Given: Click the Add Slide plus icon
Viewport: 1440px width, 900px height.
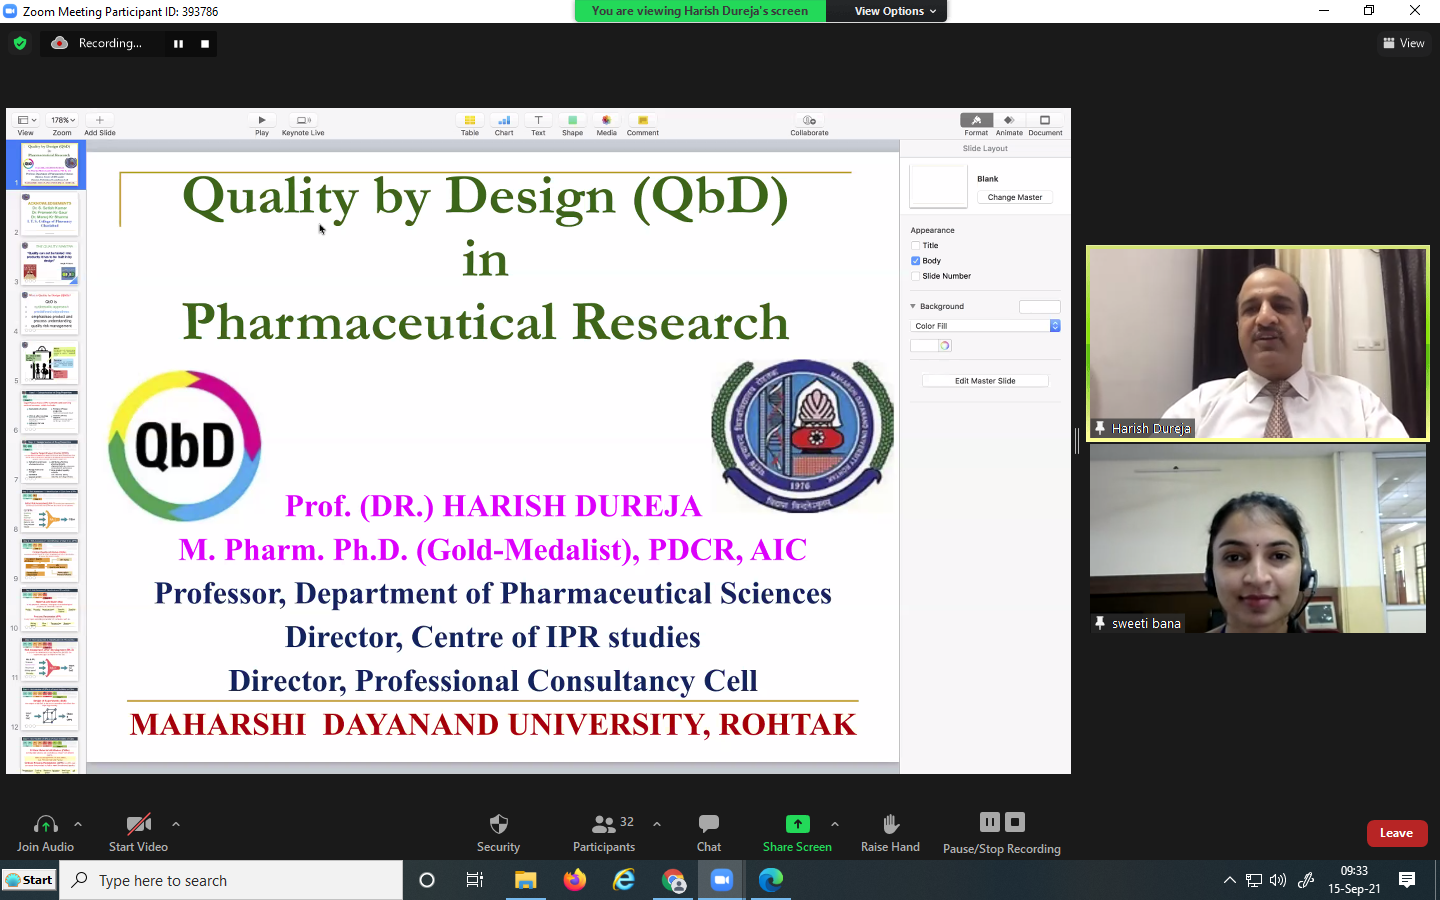Looking at the screenshot, I should click(x=99, y=120).
